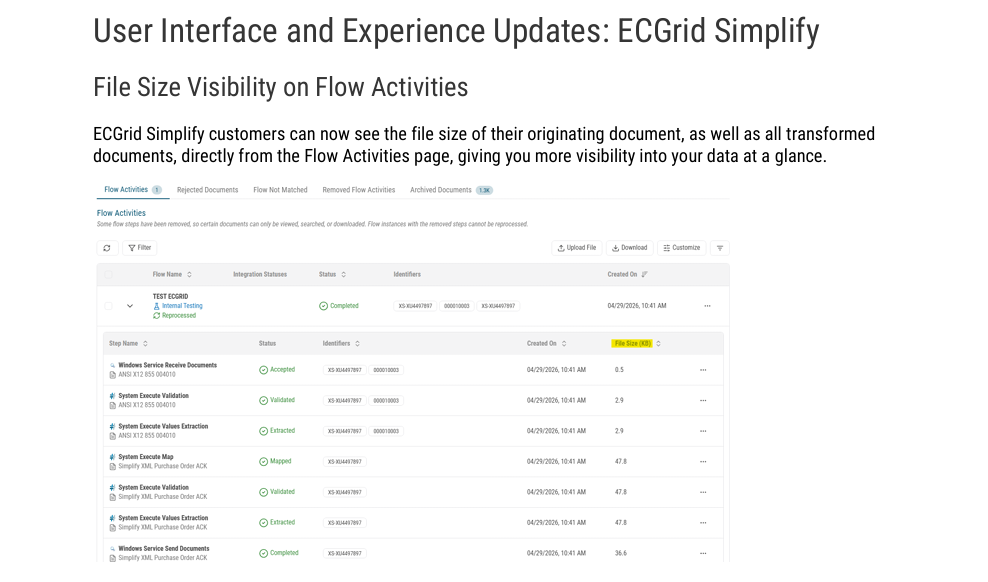The height and width of the screenshot is (582, 988).
Task: Toggle the select-all checkbox in table header
Action: pos(108,275)
